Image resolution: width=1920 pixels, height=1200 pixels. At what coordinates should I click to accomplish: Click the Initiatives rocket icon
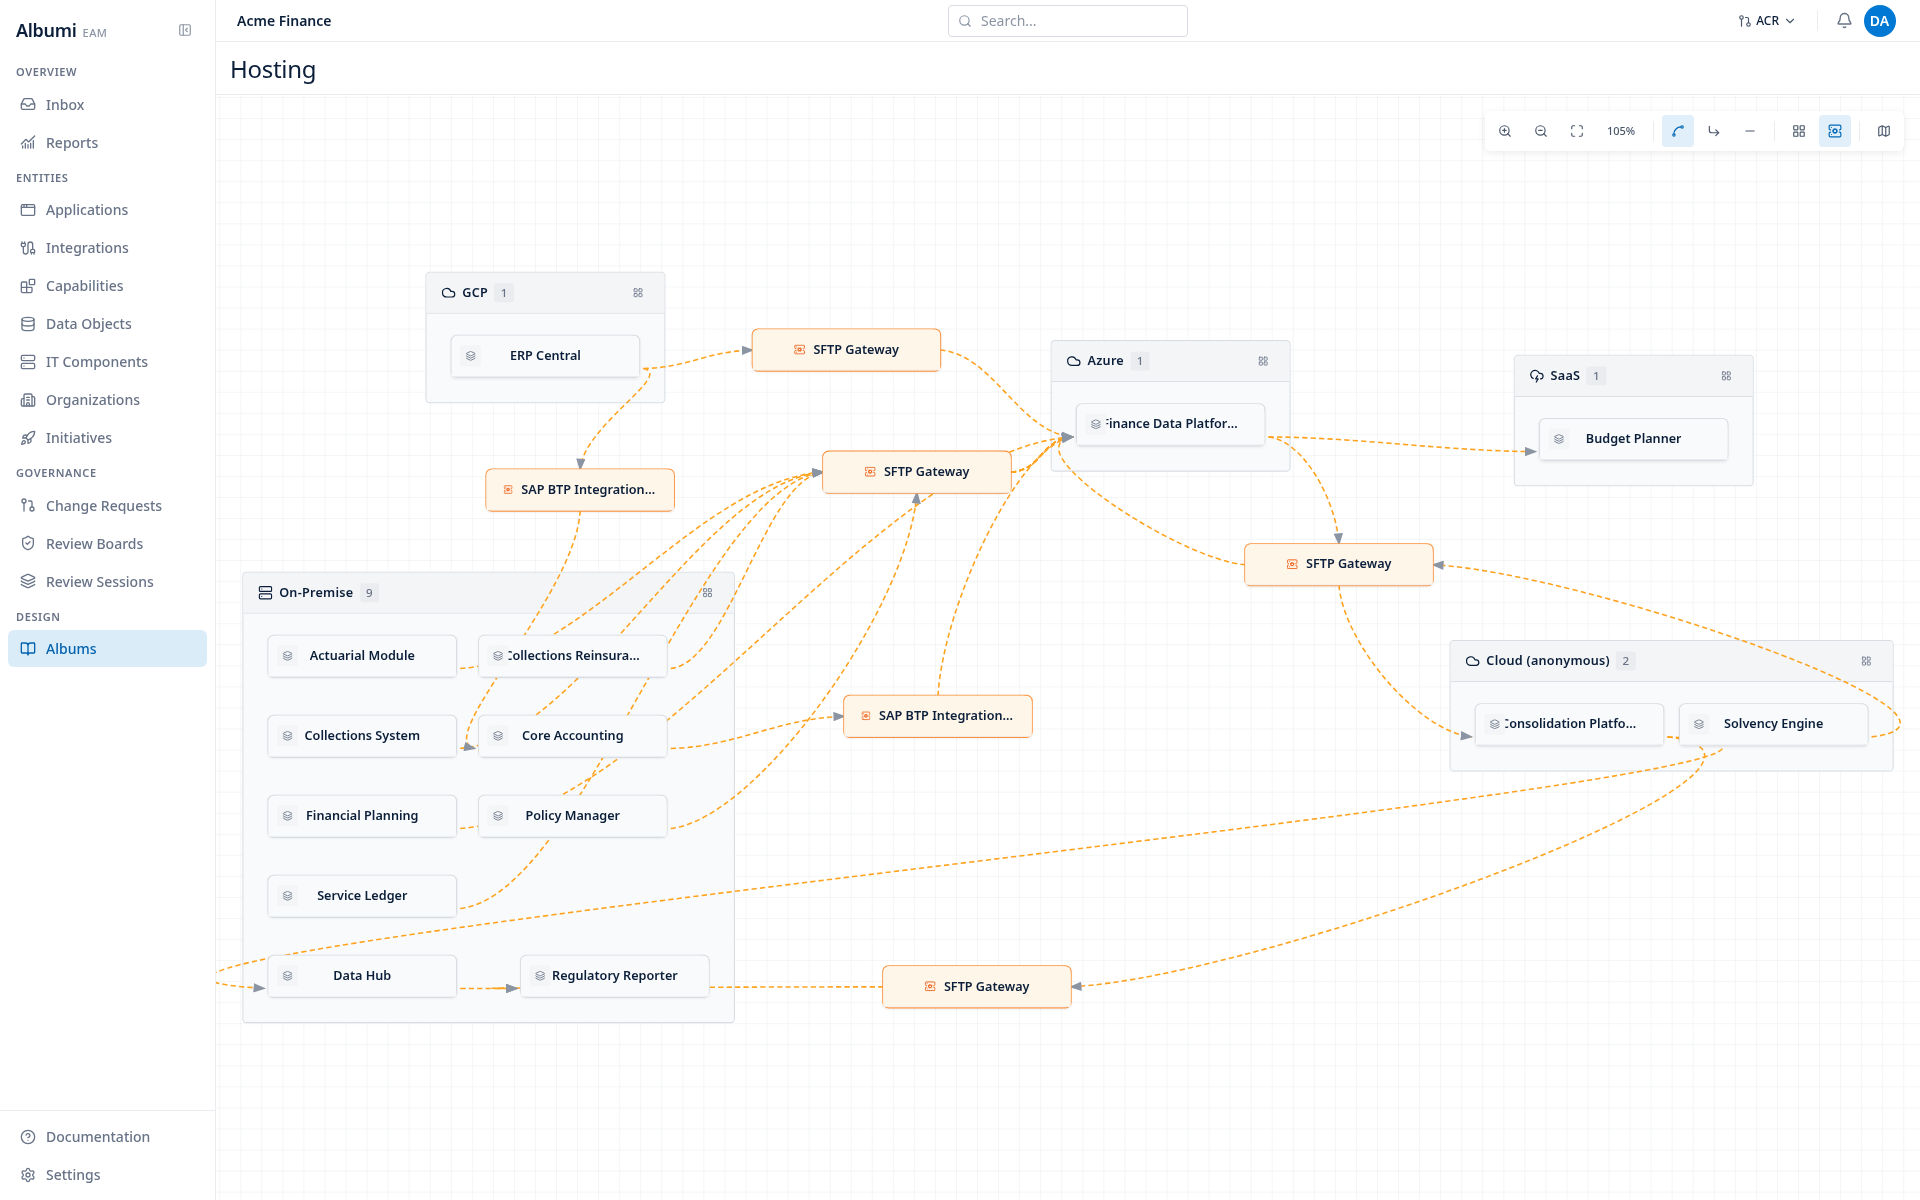[28, 438]
